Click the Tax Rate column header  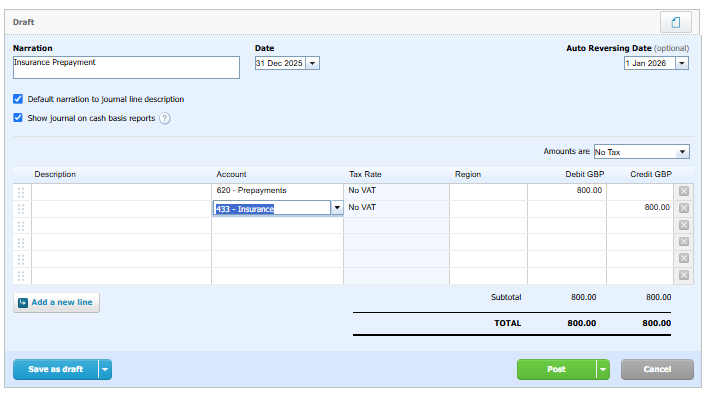pos(365,174)
